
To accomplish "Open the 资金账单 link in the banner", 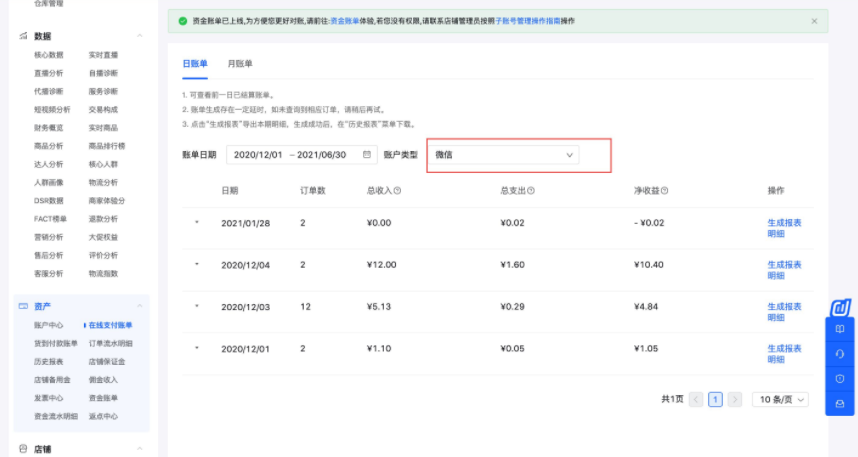I will [343, 21].
